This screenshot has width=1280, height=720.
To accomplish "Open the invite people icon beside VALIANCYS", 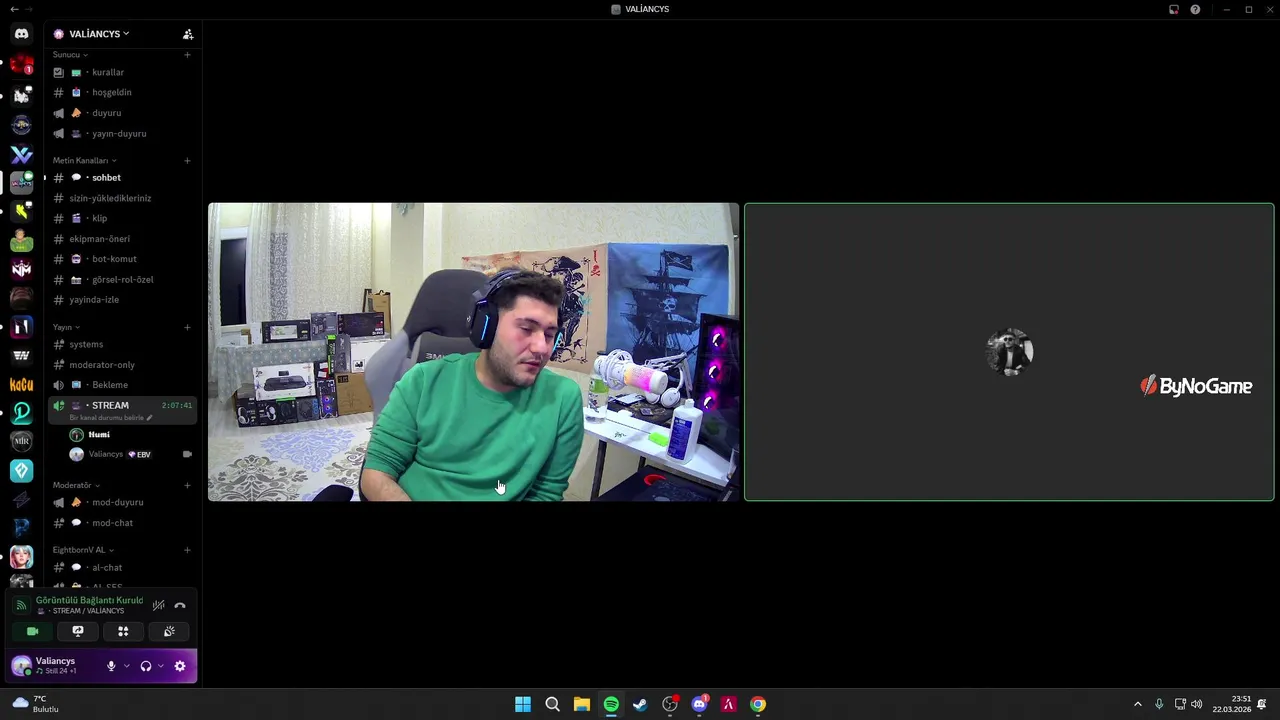I will click(188, 34).
